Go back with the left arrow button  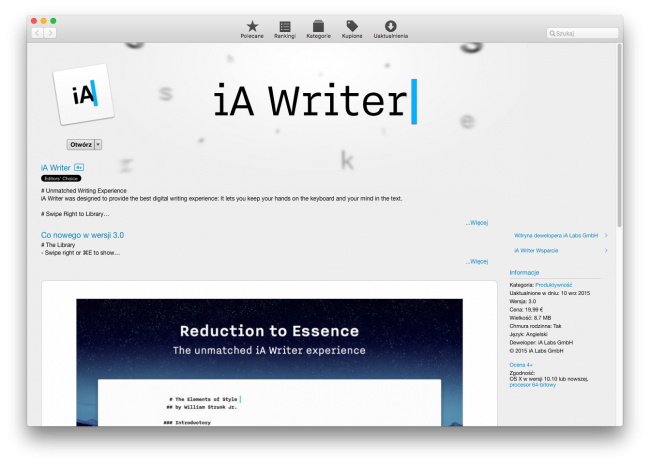tap(37, 33)
